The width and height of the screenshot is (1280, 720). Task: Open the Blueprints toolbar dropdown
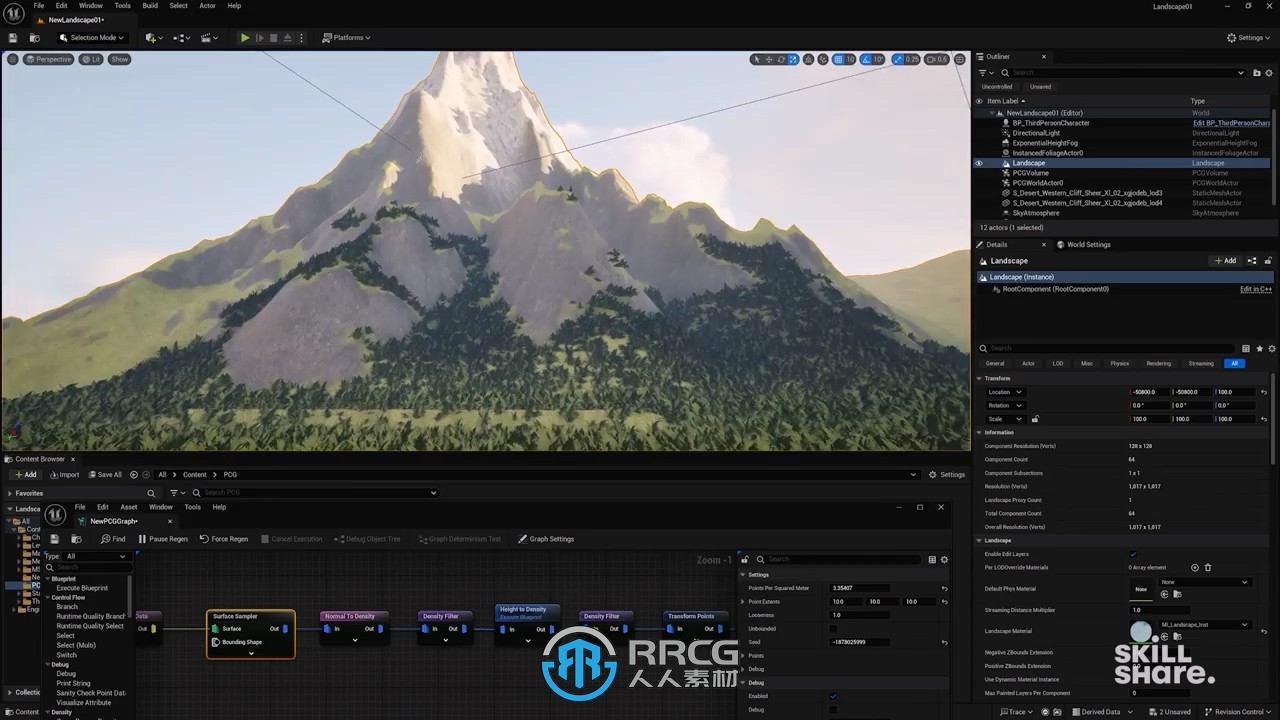tap(182, 38)
